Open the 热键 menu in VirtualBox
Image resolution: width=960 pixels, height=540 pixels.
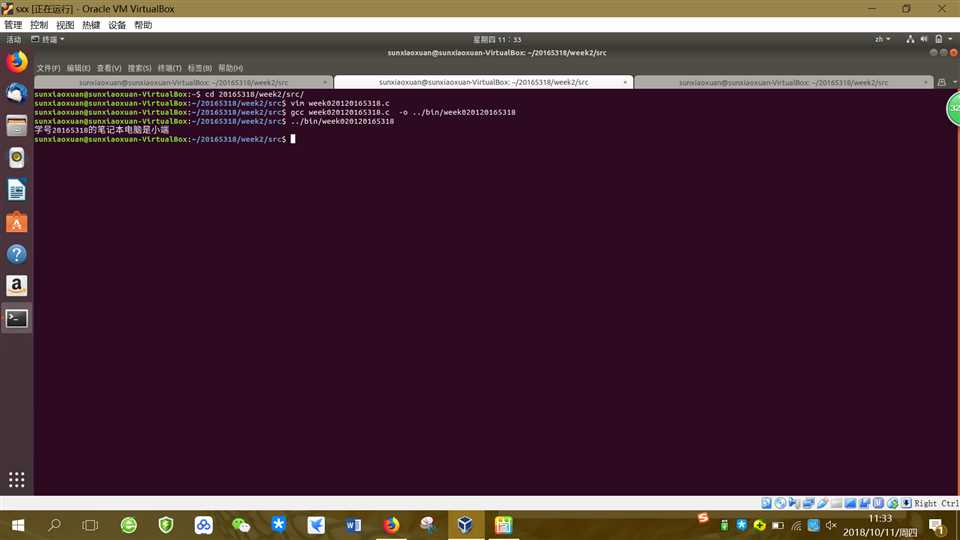click(x=91, y=25)
